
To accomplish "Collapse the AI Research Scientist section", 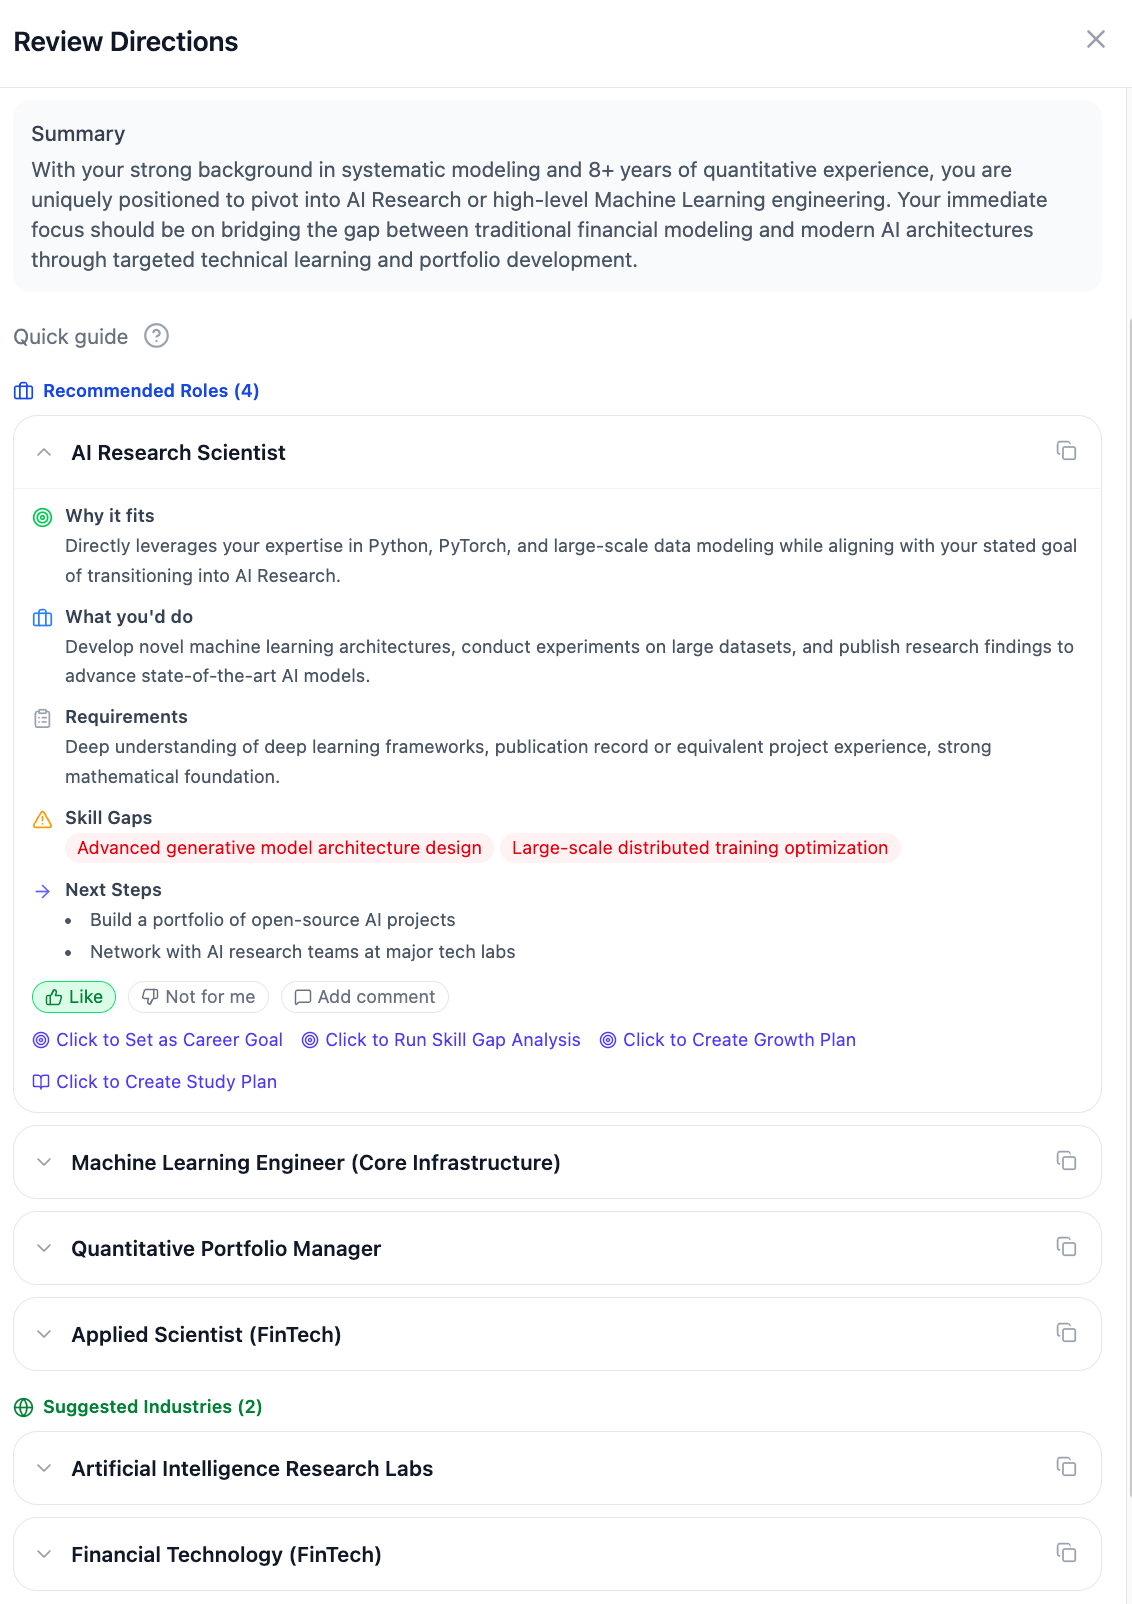I will click(x=44, y=453).
